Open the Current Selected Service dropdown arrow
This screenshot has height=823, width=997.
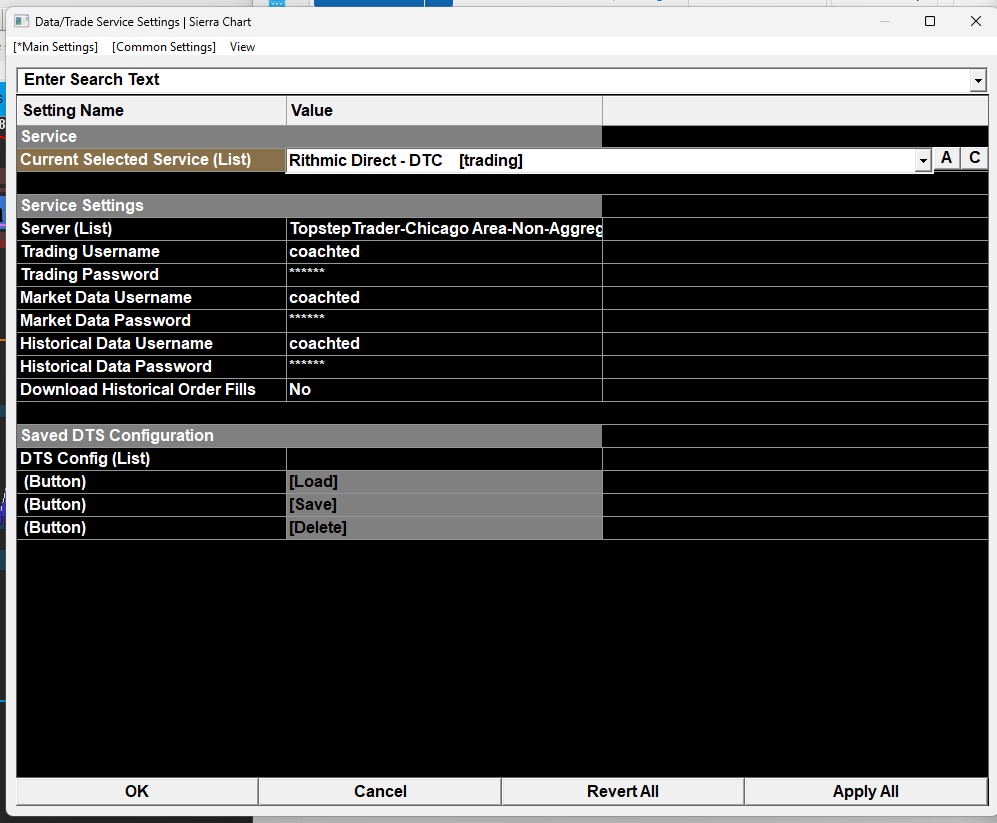click(x=923, y=161)
